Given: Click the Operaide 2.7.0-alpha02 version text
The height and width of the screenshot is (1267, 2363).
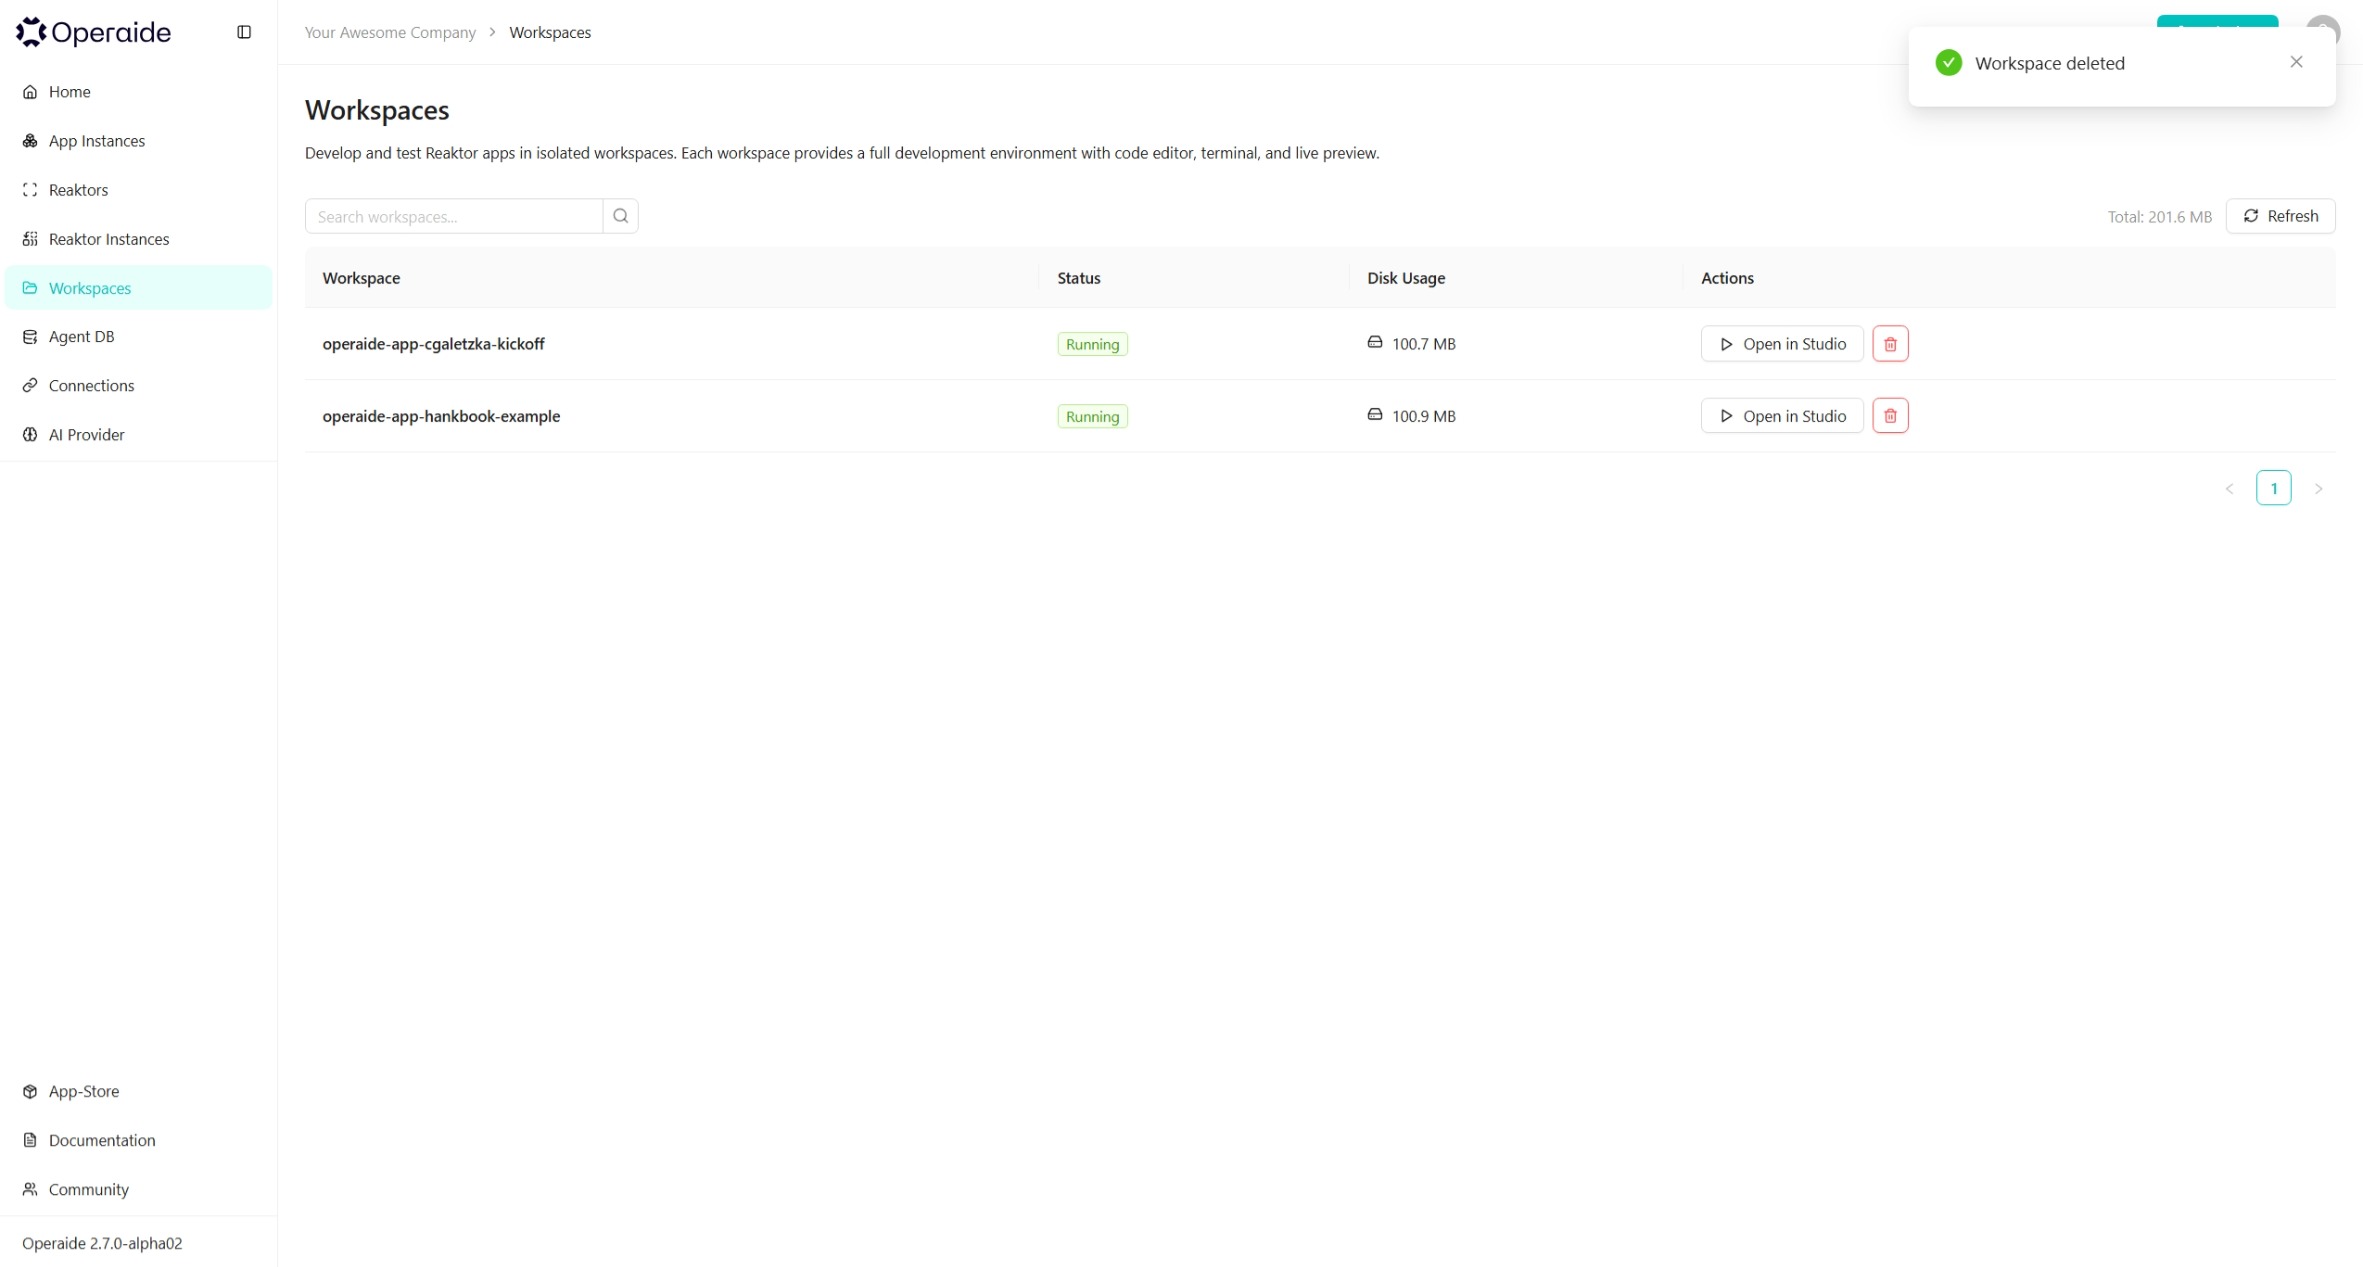Looking at the screenshot, I should coord(102,1243).
